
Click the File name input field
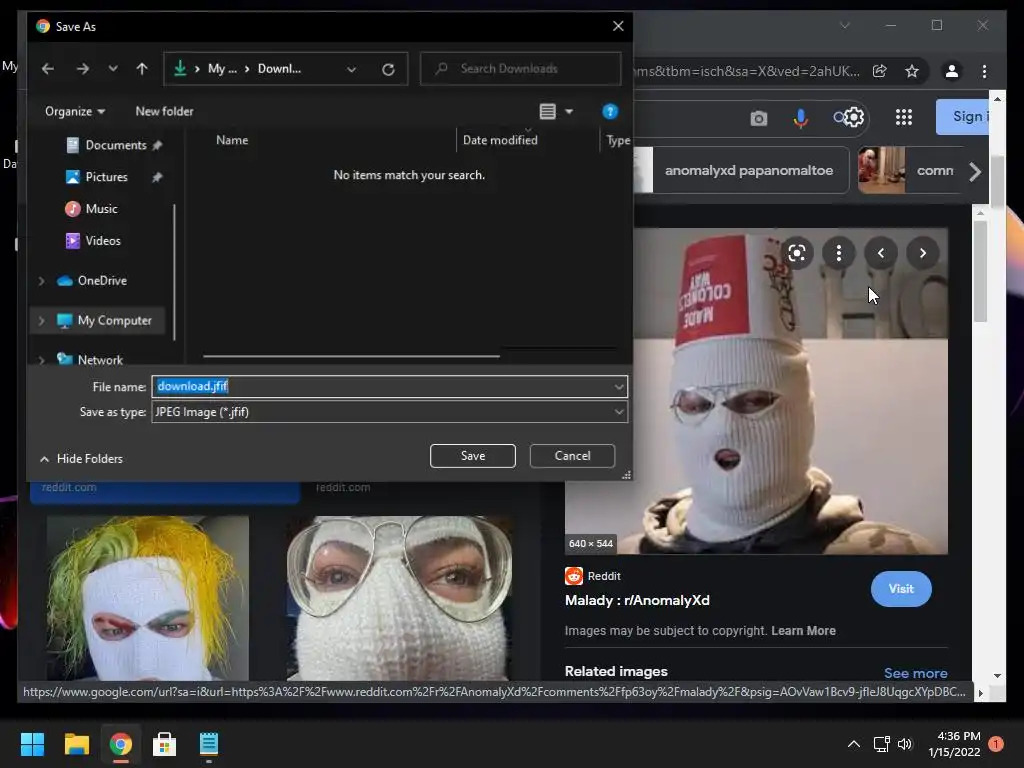[383, 387]
